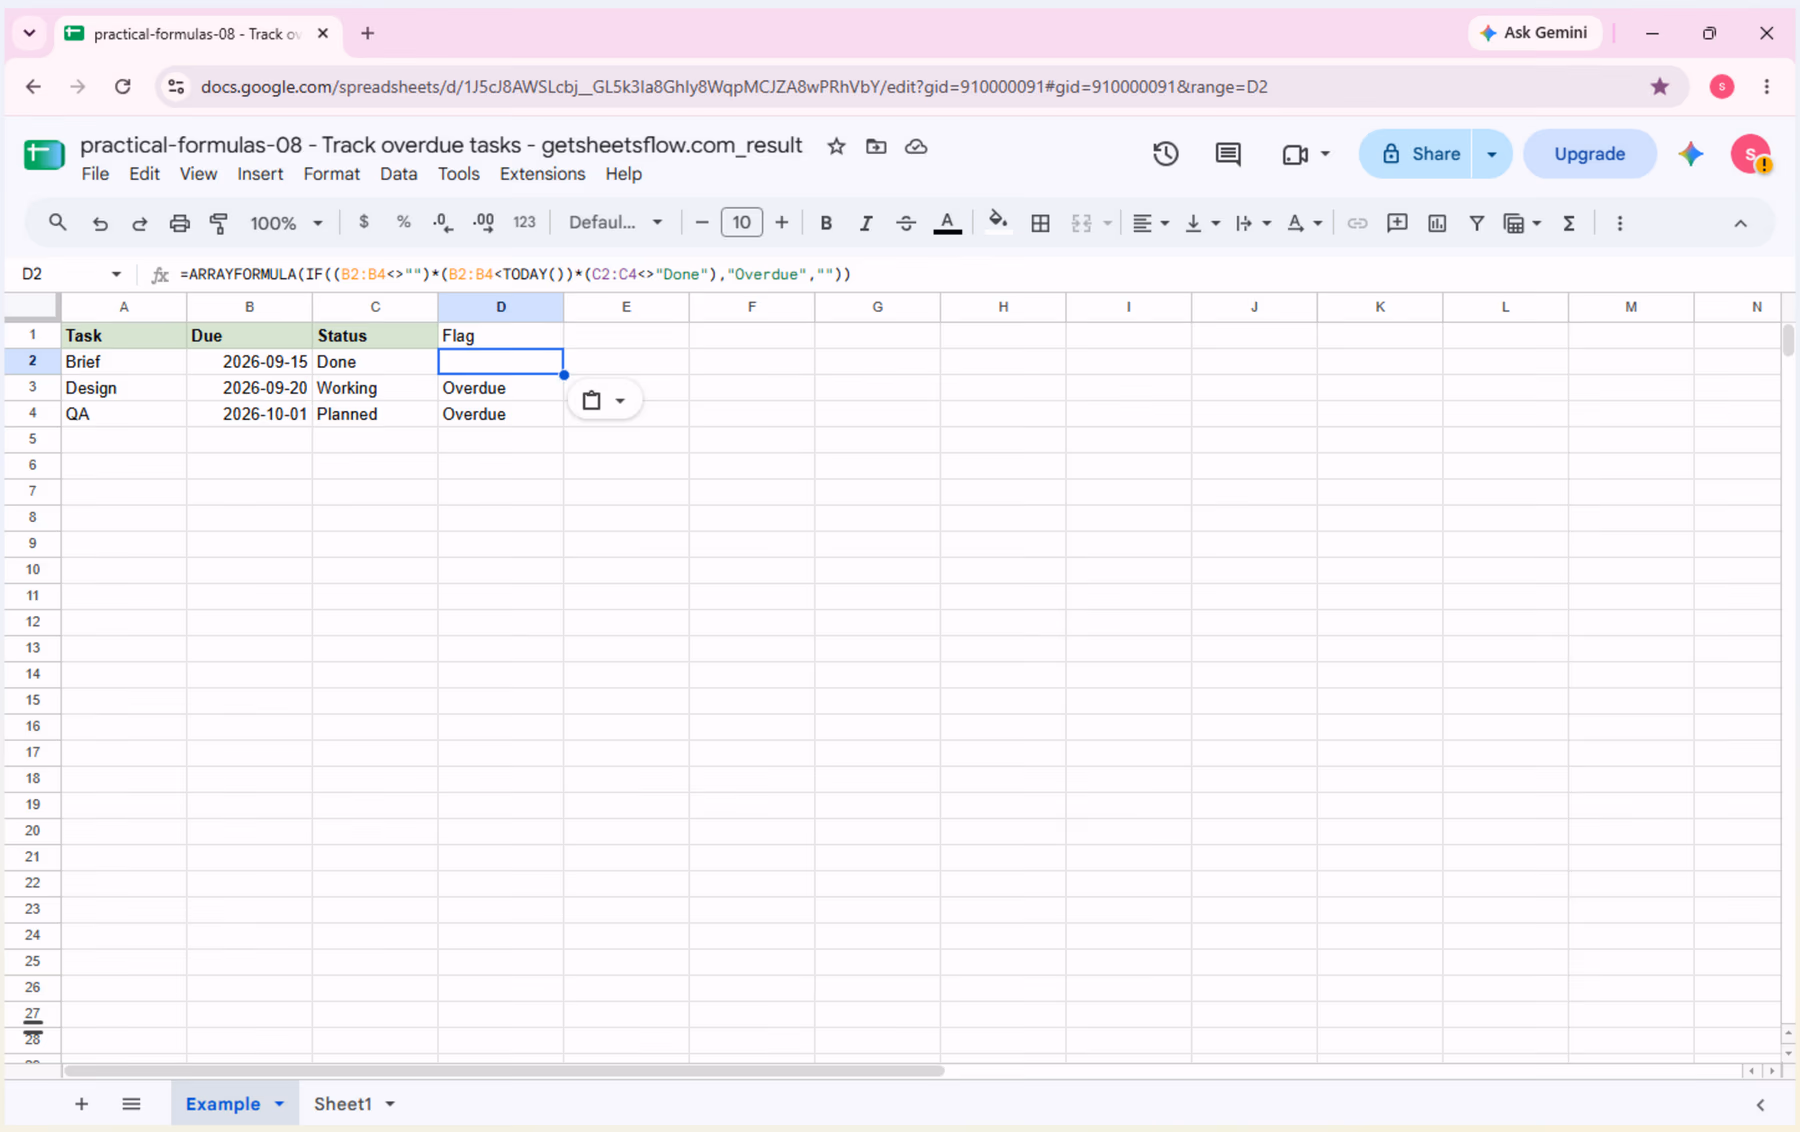Collapse the toolbar with the chevron arrow

[x=1740, y=223]
